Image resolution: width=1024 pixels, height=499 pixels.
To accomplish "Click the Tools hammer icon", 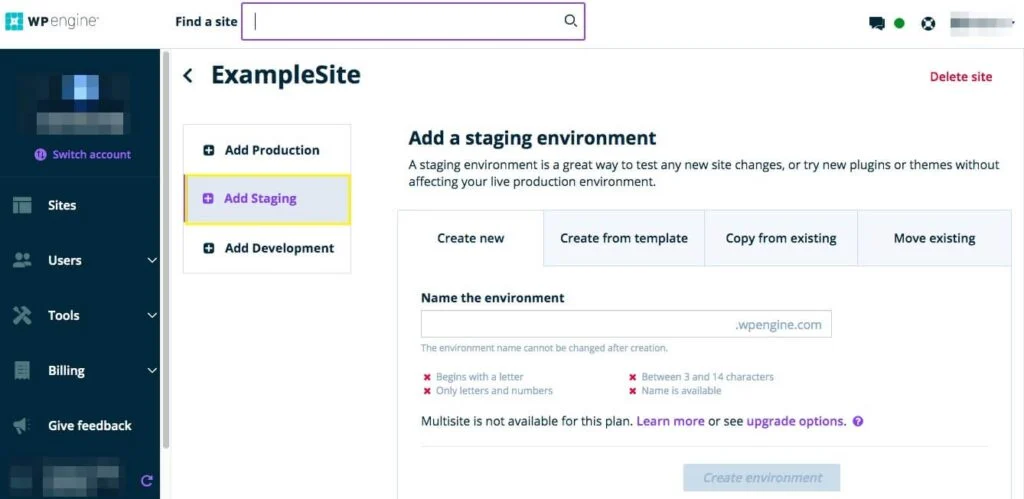I will tap(22, 315).
